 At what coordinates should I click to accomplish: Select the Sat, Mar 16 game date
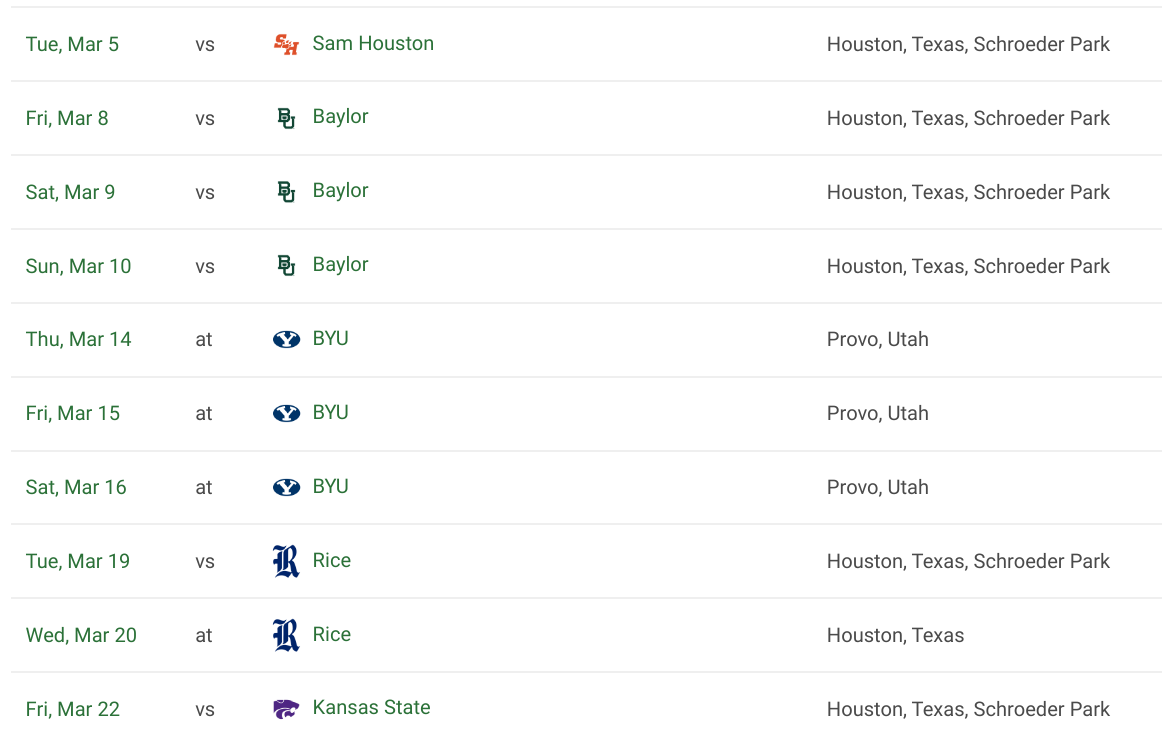click(x=76, y=488)
